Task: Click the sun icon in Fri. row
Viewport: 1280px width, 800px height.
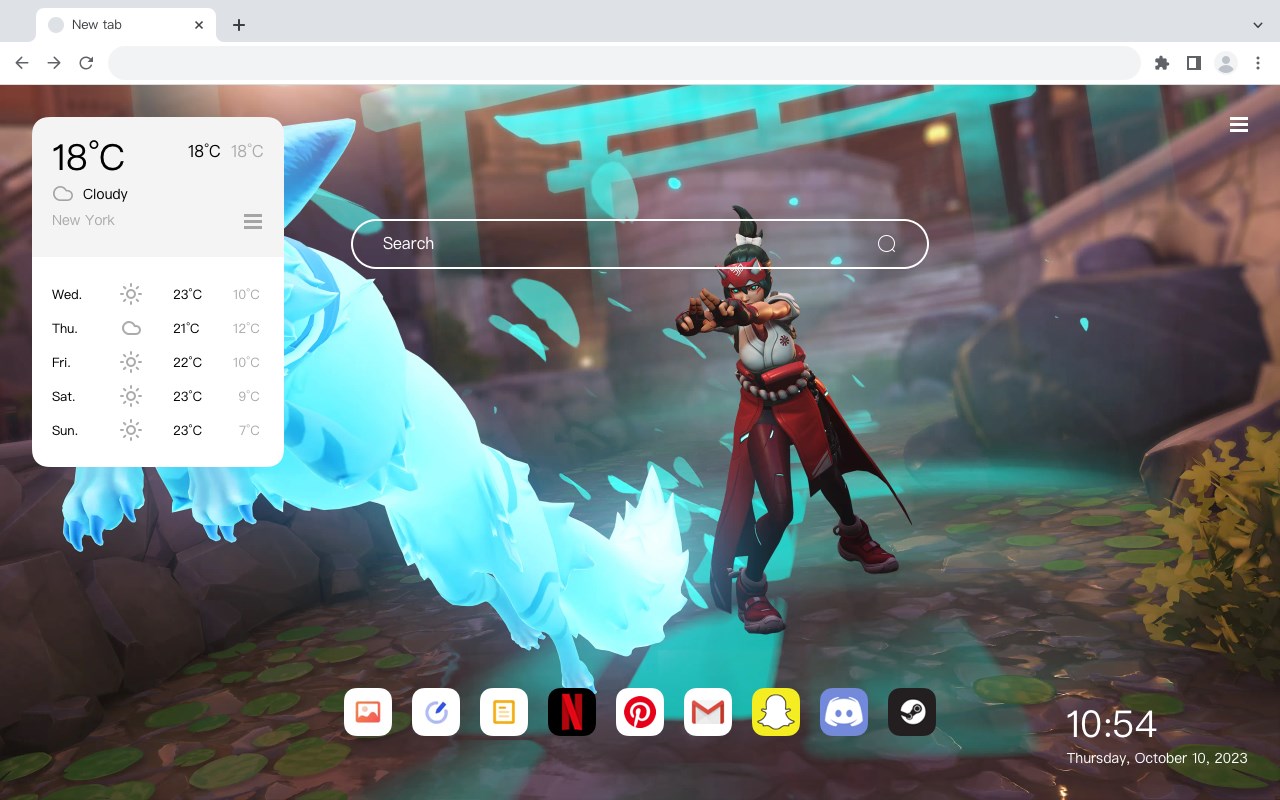Action: (x=131, y=362)
